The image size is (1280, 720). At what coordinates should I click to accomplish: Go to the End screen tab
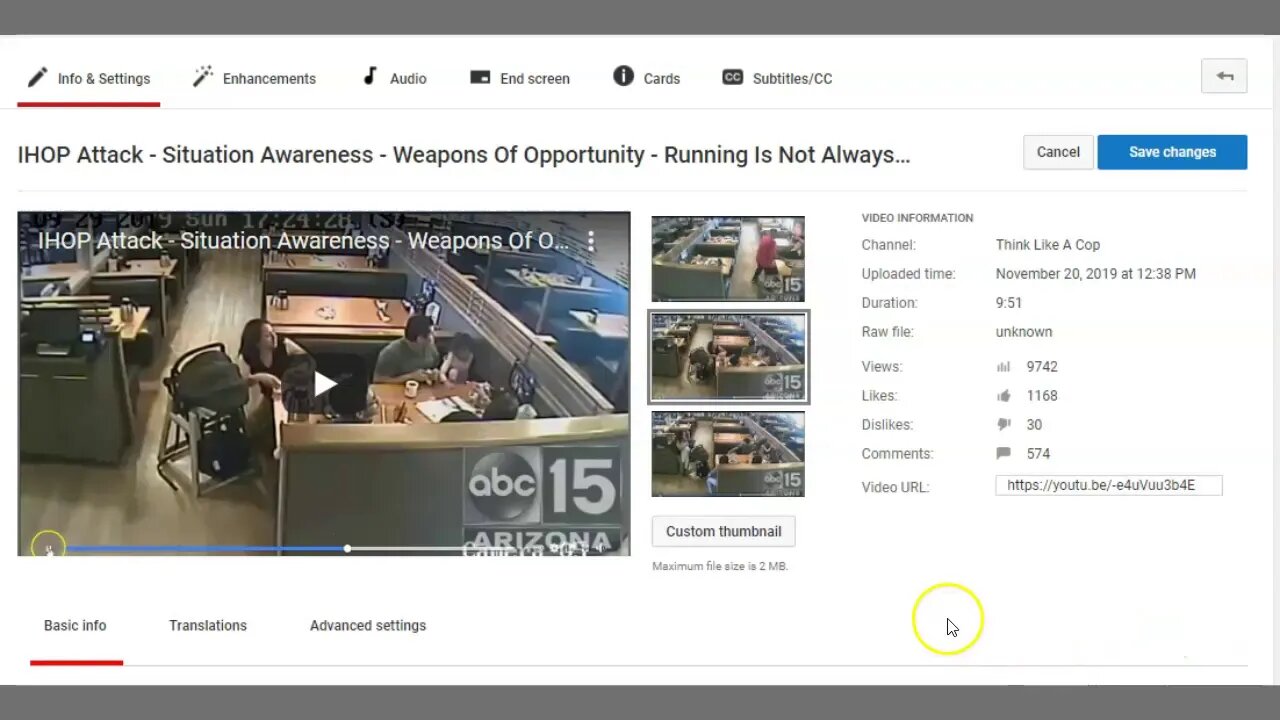[x=520, y=78]
